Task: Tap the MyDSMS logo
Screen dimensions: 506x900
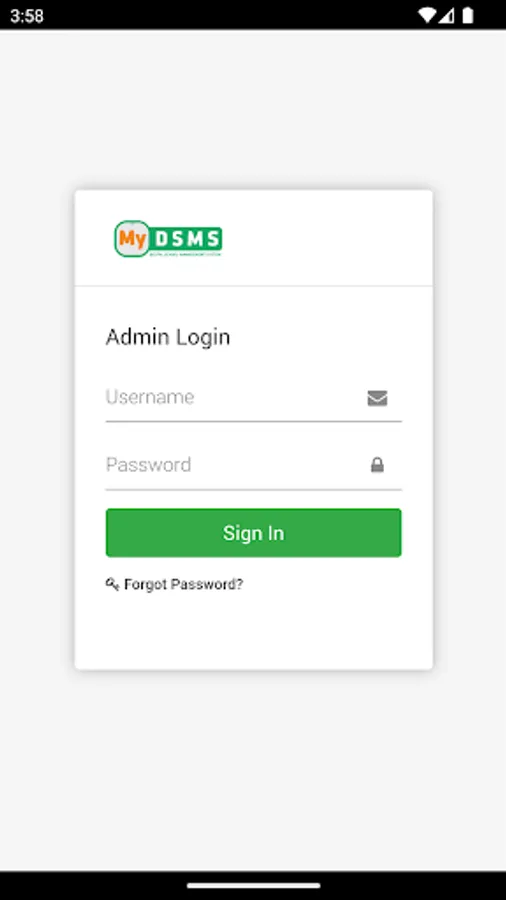Action: (x=168, y=239)
